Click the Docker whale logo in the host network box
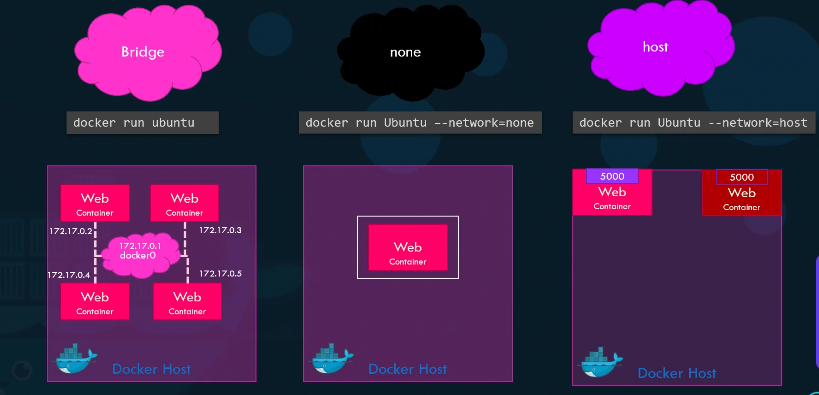The image size is (819, 395). tap(602, 362)
